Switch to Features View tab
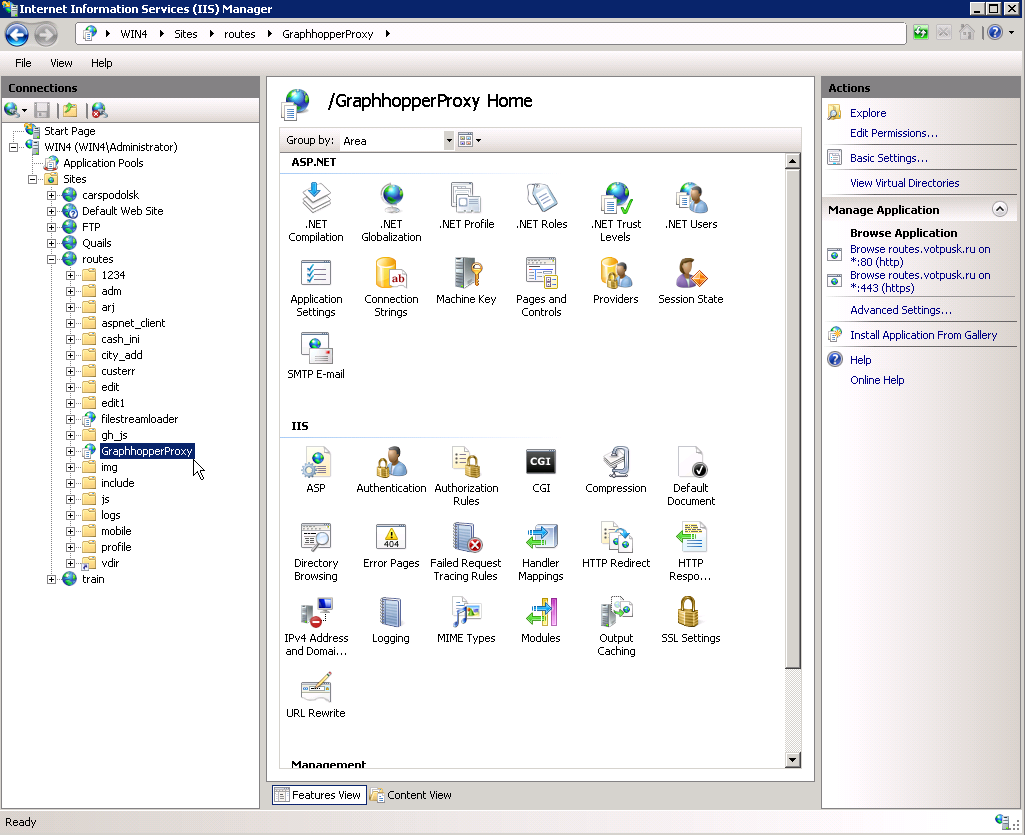Image resolution: width=1025 pixels, height=835 pixels. tap(319, 795)
